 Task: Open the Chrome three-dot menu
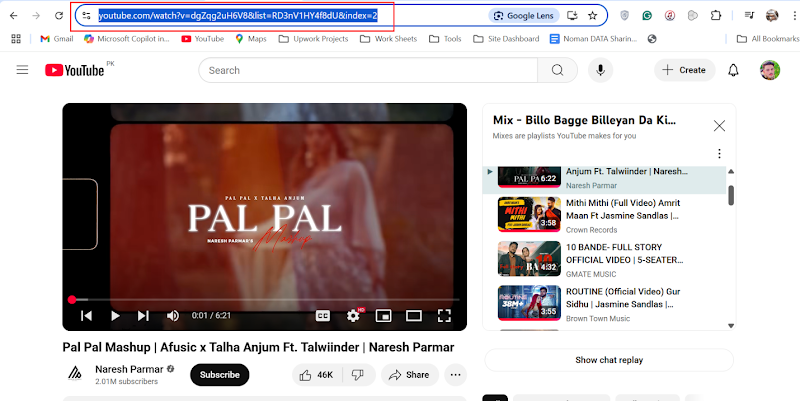794,16
